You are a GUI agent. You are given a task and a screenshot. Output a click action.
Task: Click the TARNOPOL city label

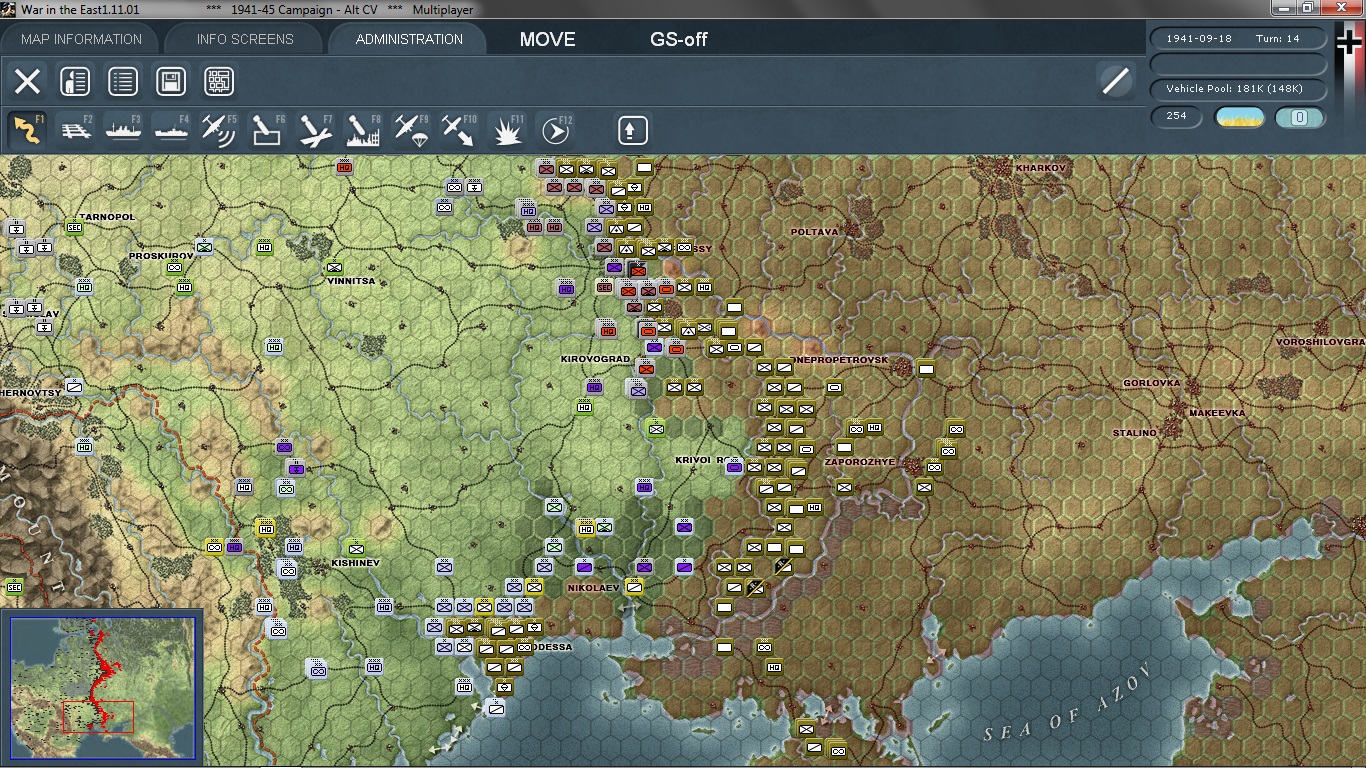[107, 217]
